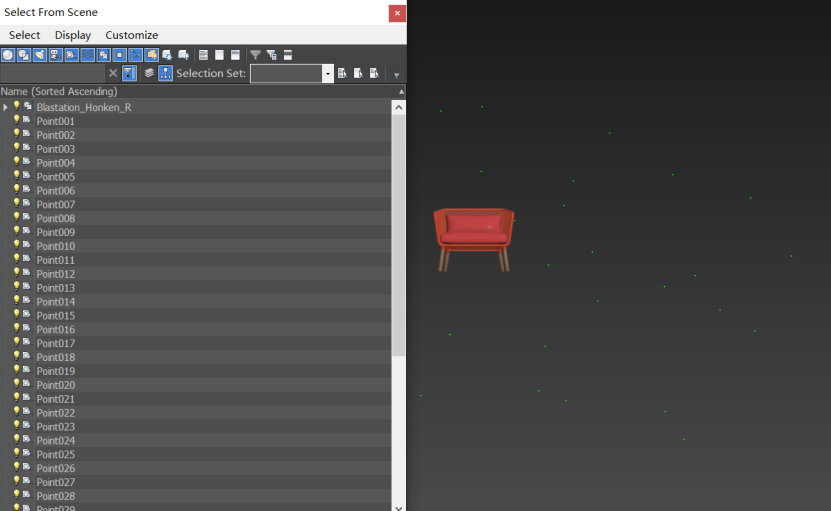Select Point026 in the list
This screenshot has width=831, height=511.
tap(56, 468)
